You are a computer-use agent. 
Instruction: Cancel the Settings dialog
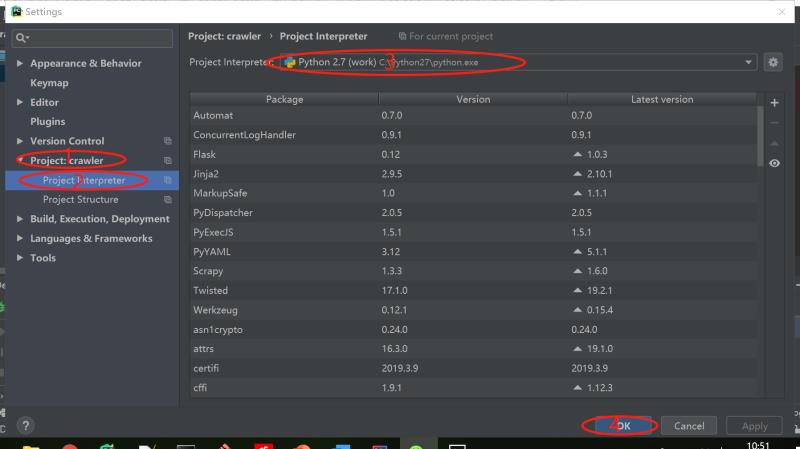coord(689,426)
